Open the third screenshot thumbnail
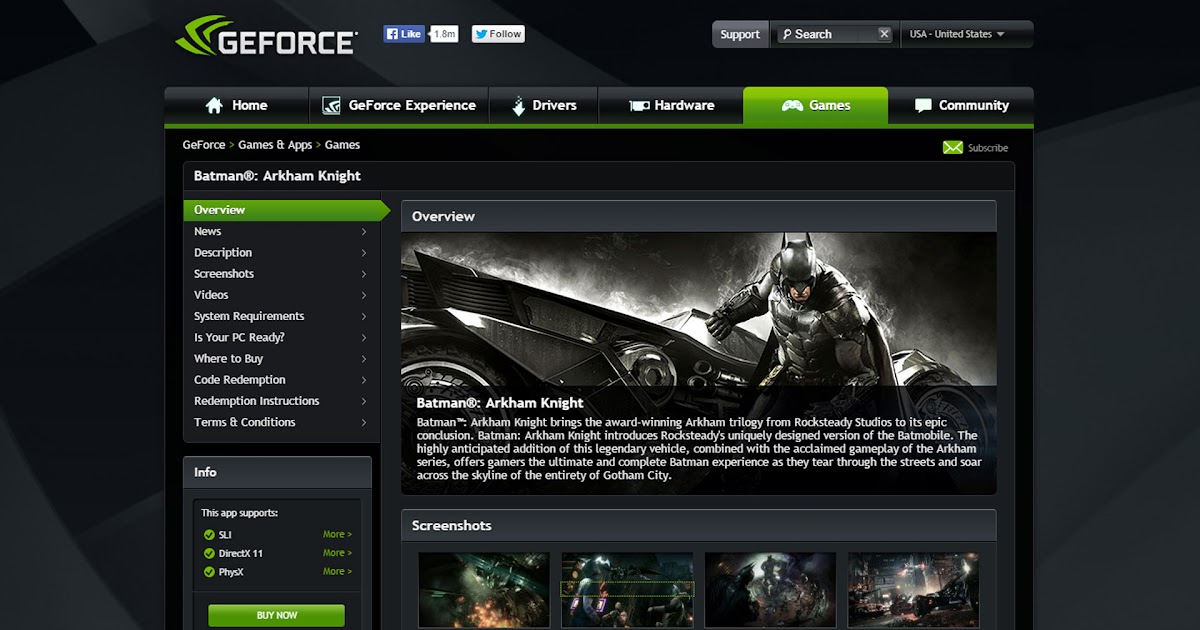 770,590
